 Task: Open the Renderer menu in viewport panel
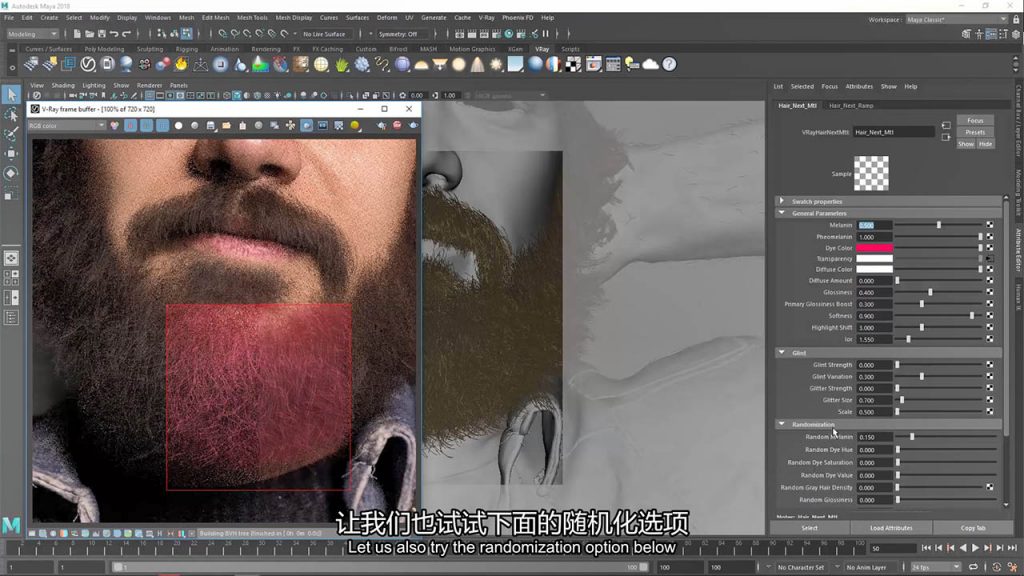pos(149,86)
